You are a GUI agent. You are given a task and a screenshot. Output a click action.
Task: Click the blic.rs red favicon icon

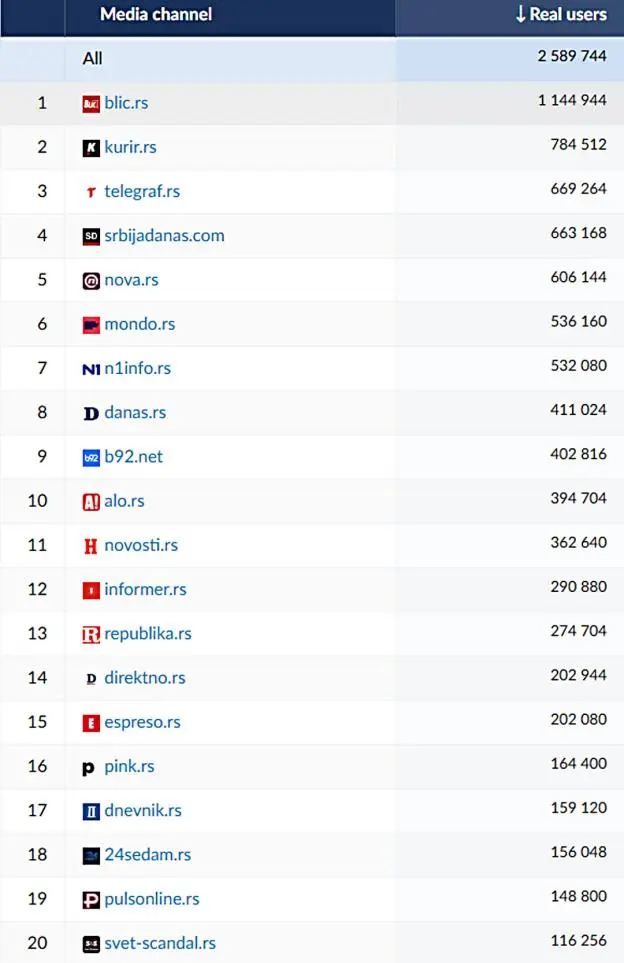click(91, 104)
